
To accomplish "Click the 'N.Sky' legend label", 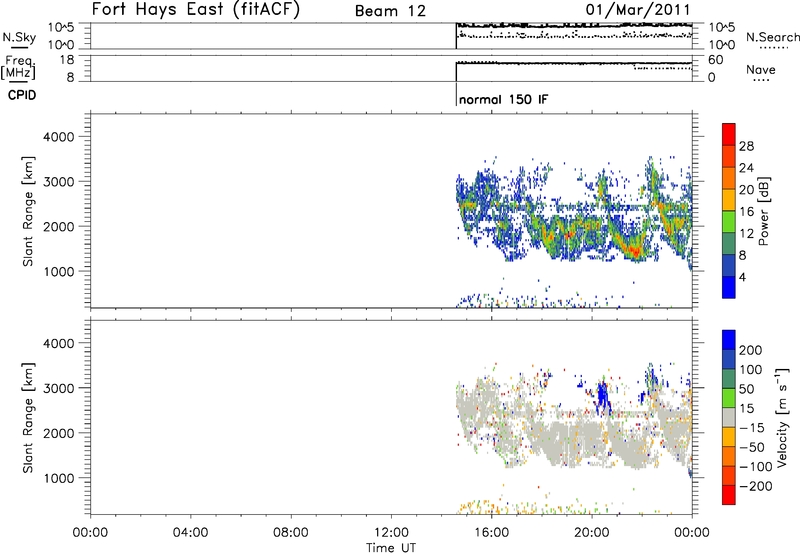I will tap(19, 37).
